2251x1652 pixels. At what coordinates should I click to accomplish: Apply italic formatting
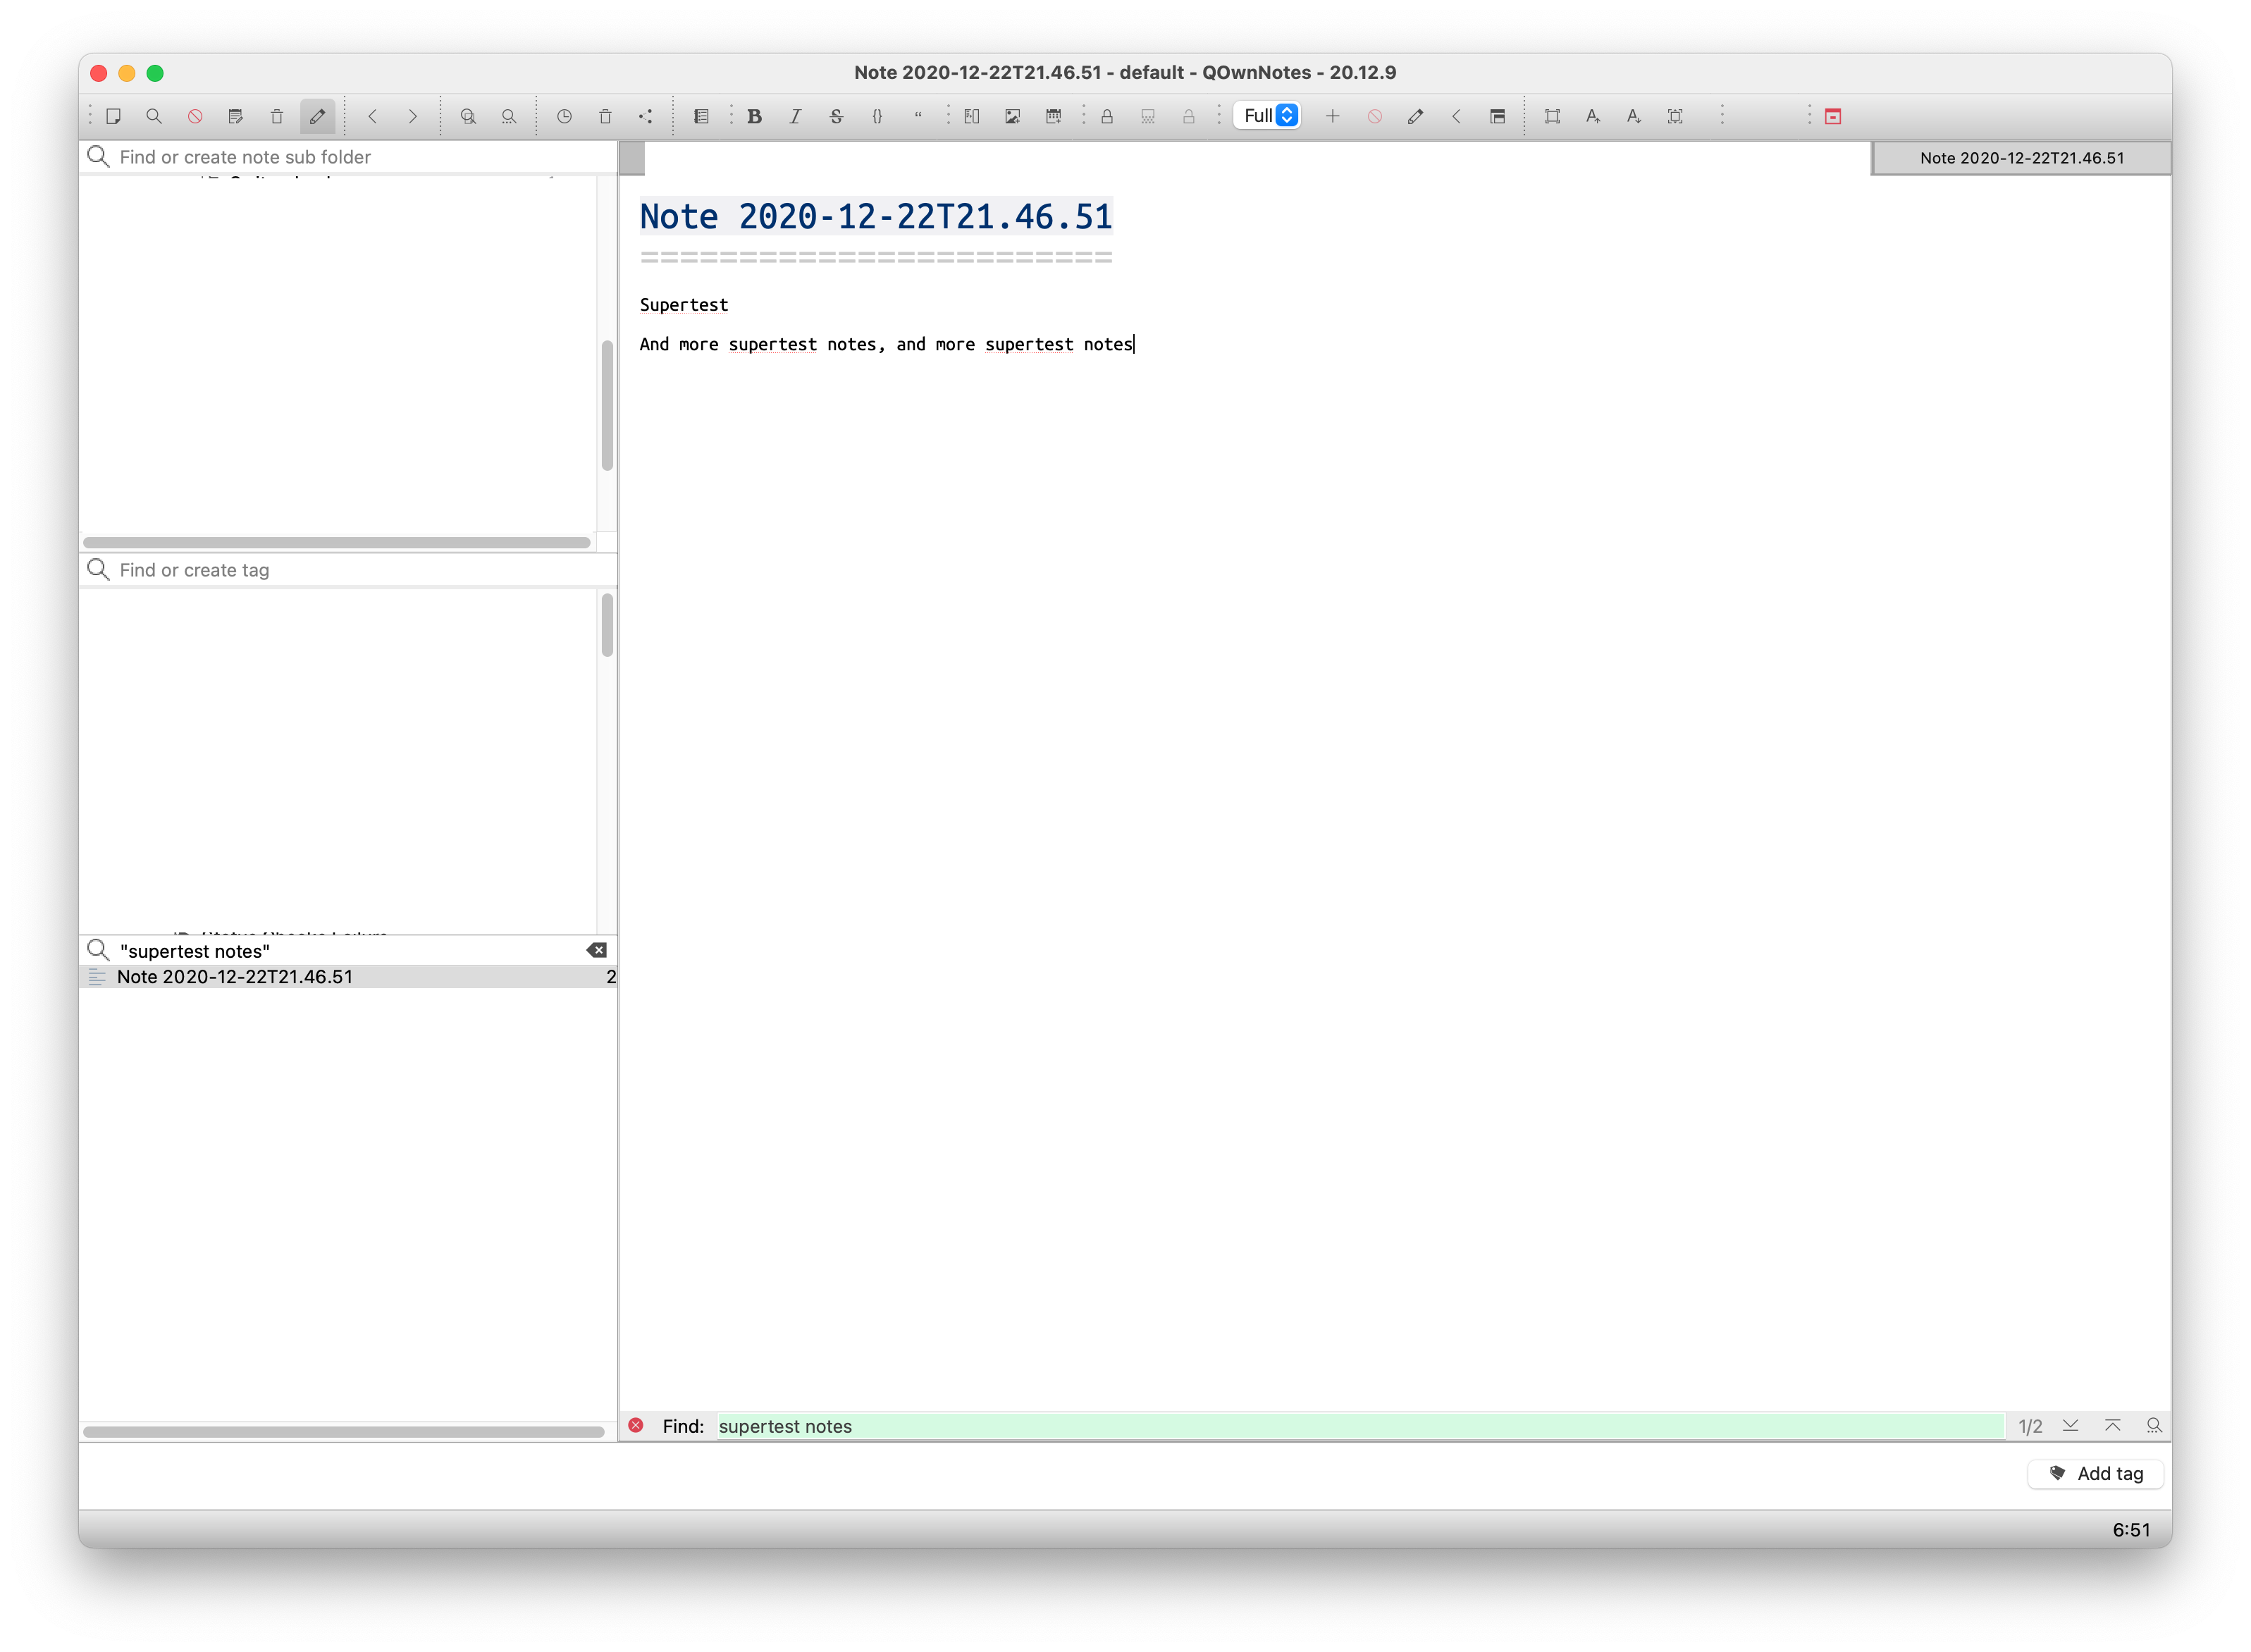click(796, 116)
